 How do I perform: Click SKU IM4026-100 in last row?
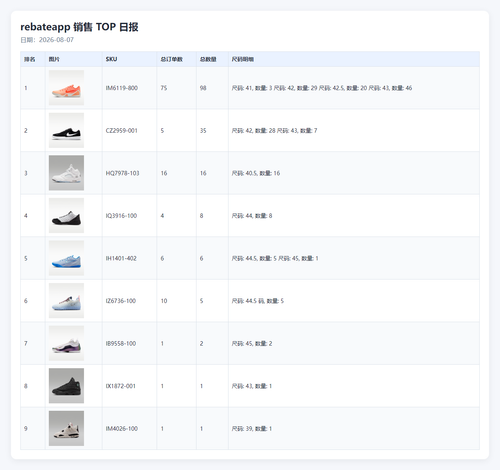click(122, 429)
